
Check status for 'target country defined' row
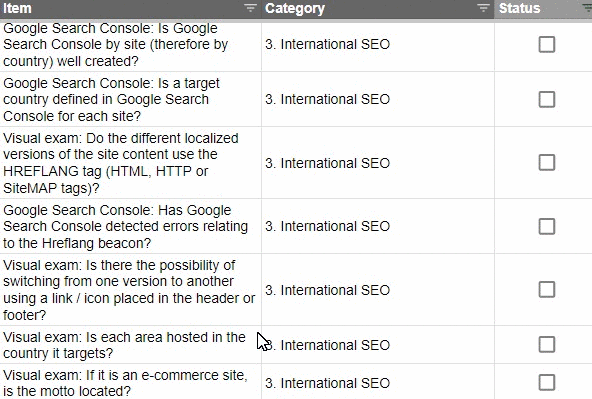(546, 100)
